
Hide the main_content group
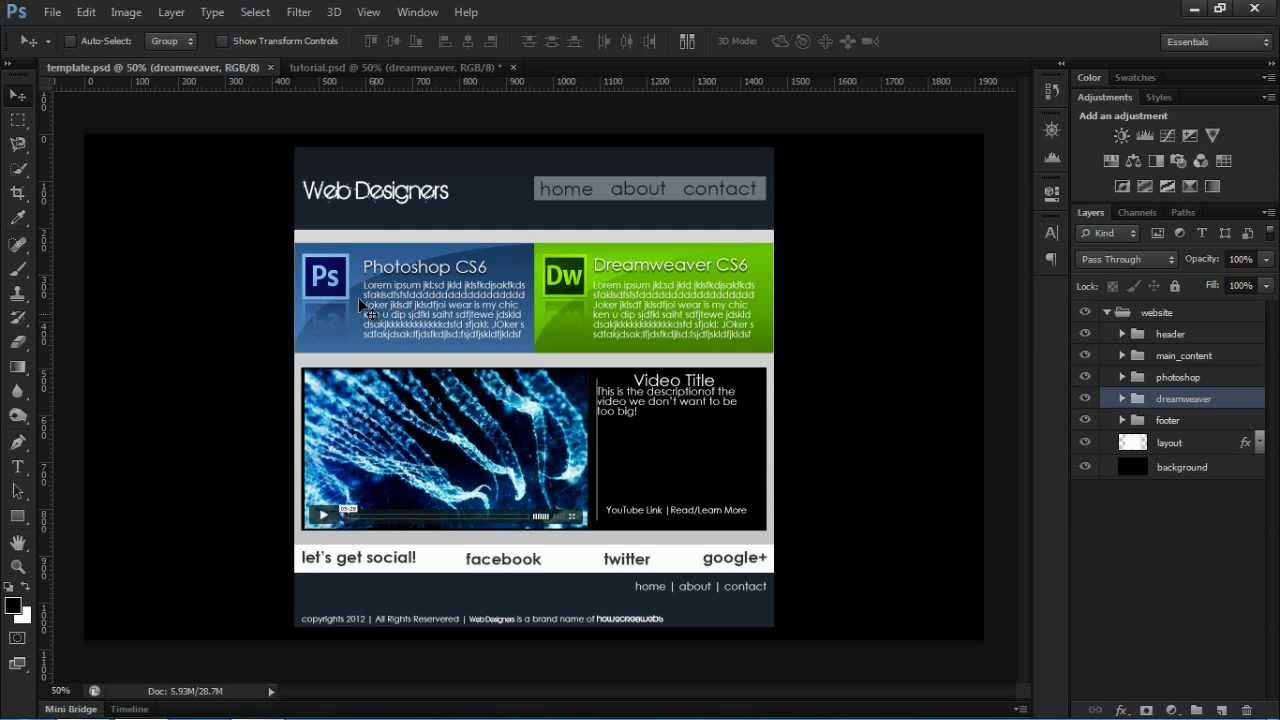click(1085, 355)
